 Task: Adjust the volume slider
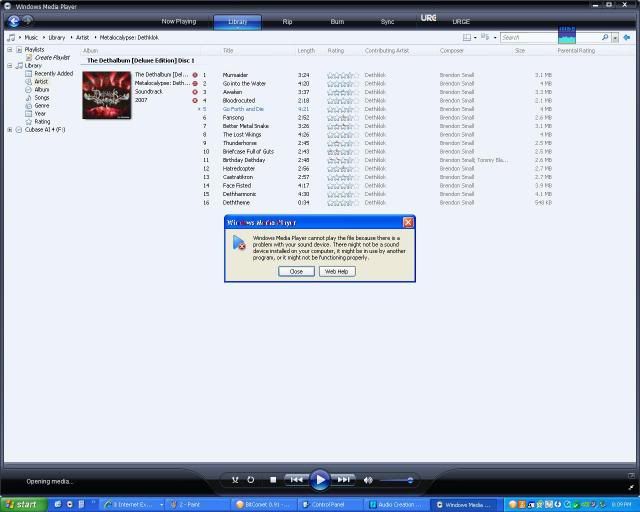(397, 480)
